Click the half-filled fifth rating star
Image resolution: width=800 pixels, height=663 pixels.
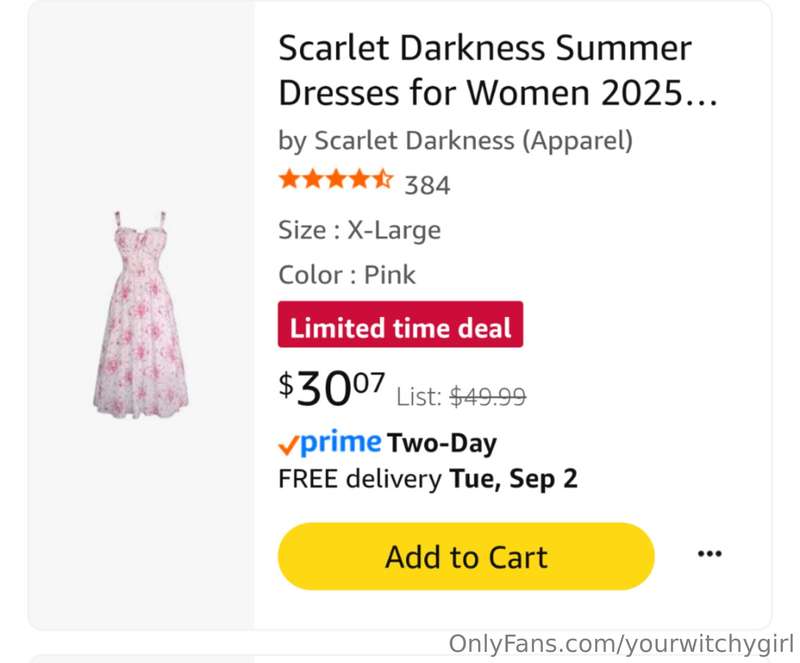coord(382,180)
